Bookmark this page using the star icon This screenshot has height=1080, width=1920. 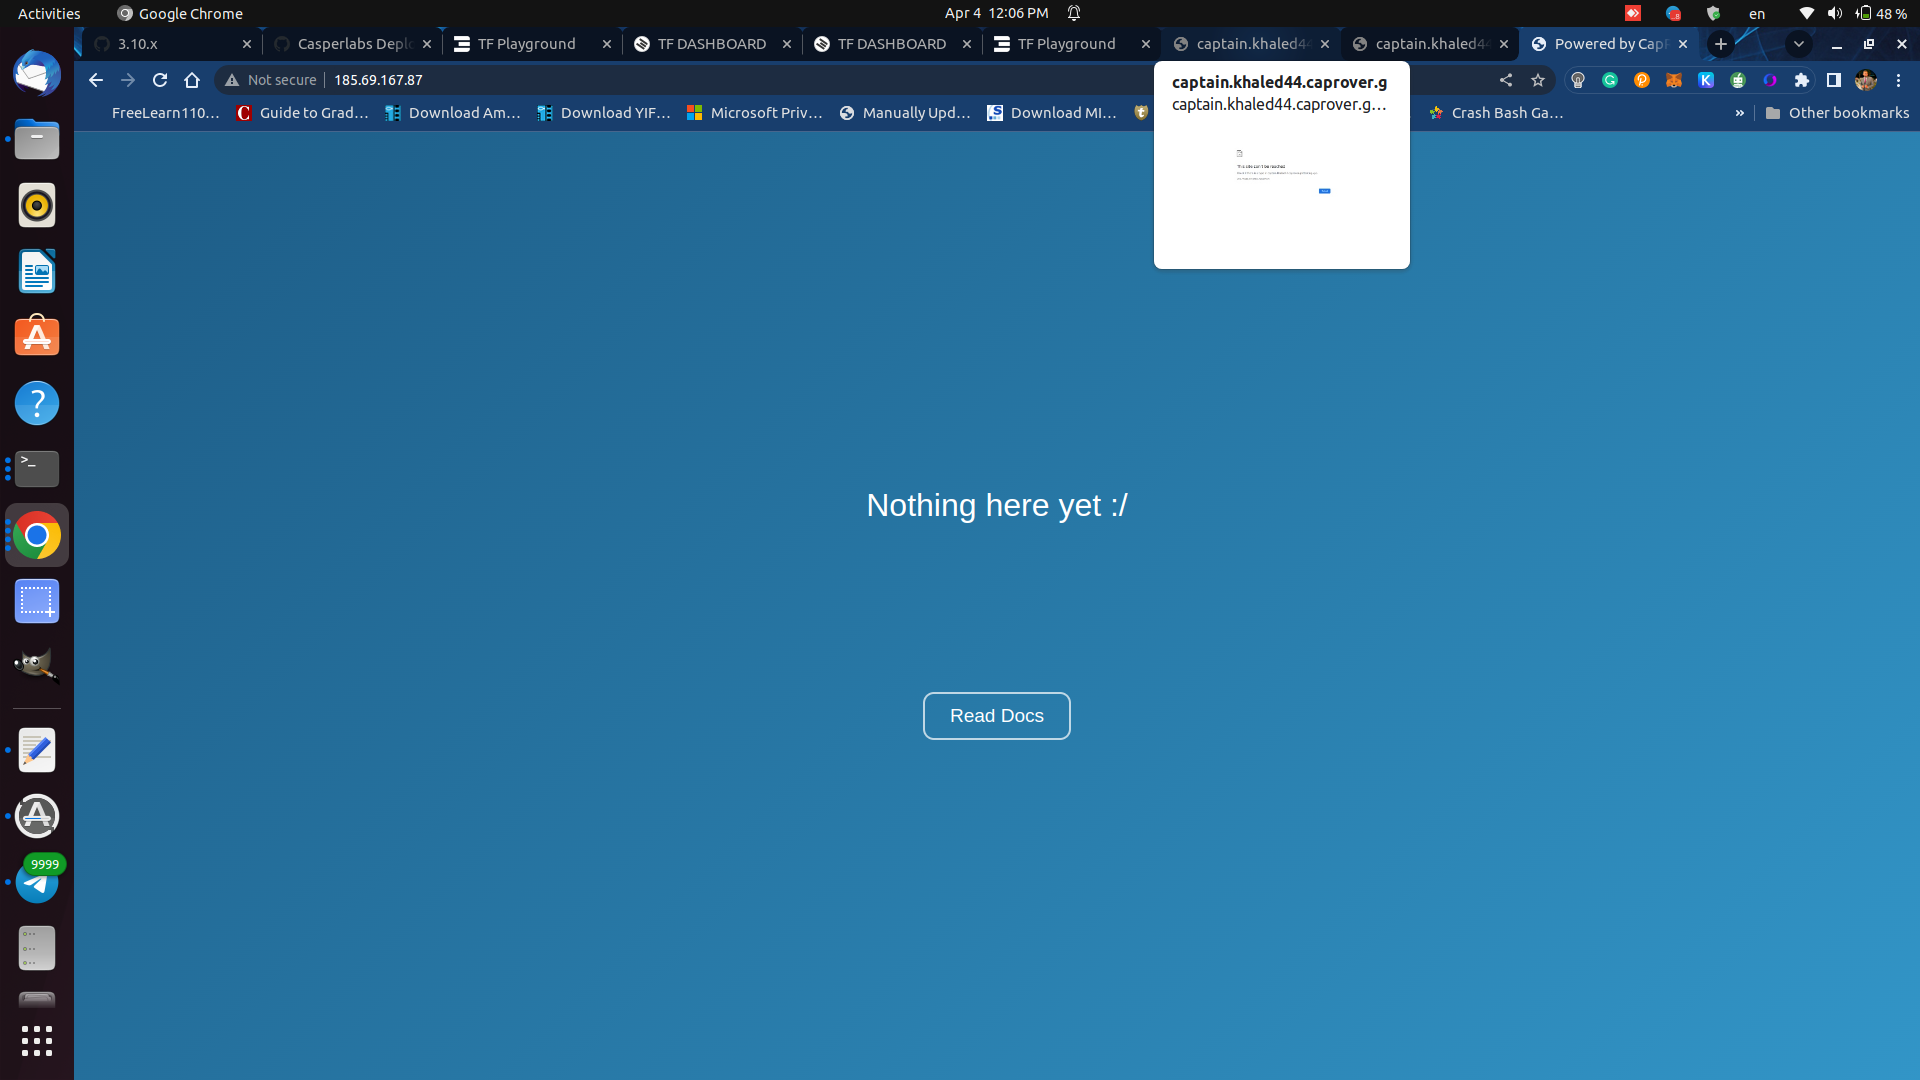point(1537,80)
